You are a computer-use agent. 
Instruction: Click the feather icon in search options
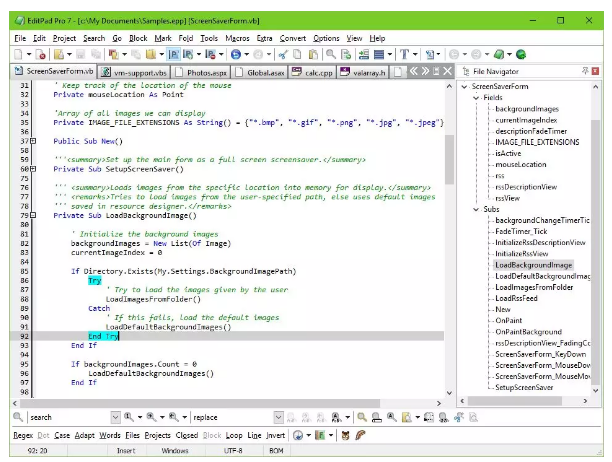pos(360,435)
